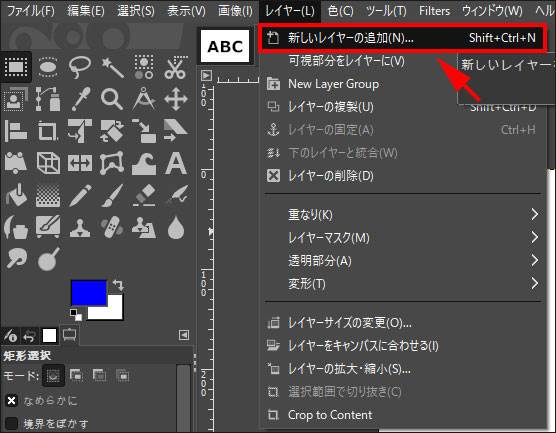
Task: Select the Smudge tool
Action: point(16,258)
